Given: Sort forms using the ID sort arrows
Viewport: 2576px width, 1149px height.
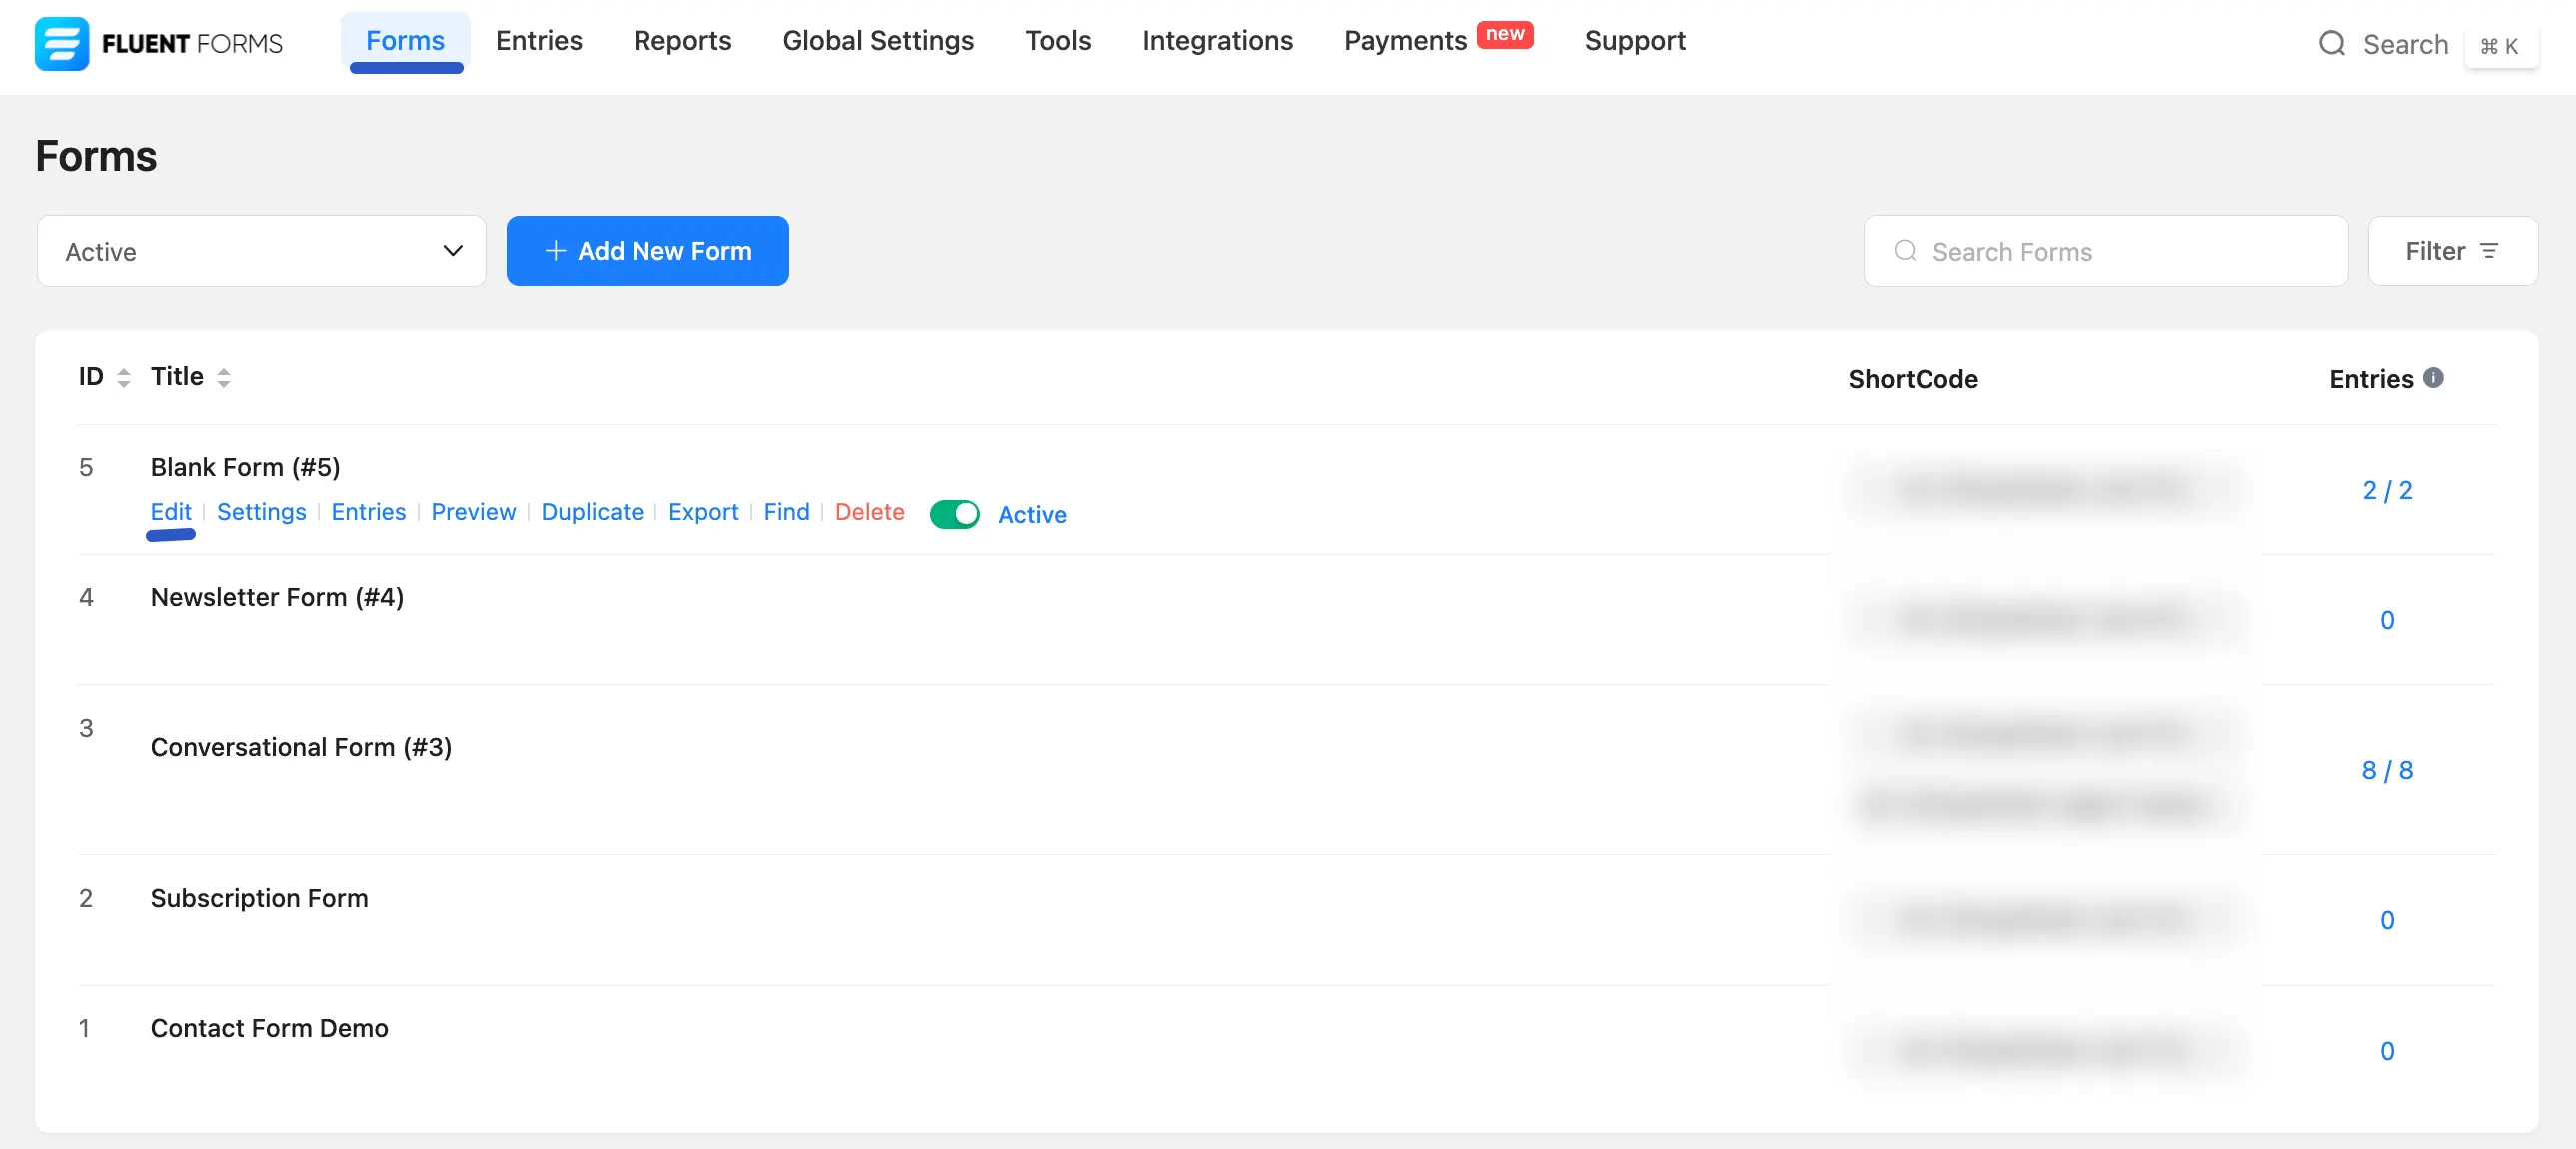Looking at the screenshot, I should pos(123,377).
